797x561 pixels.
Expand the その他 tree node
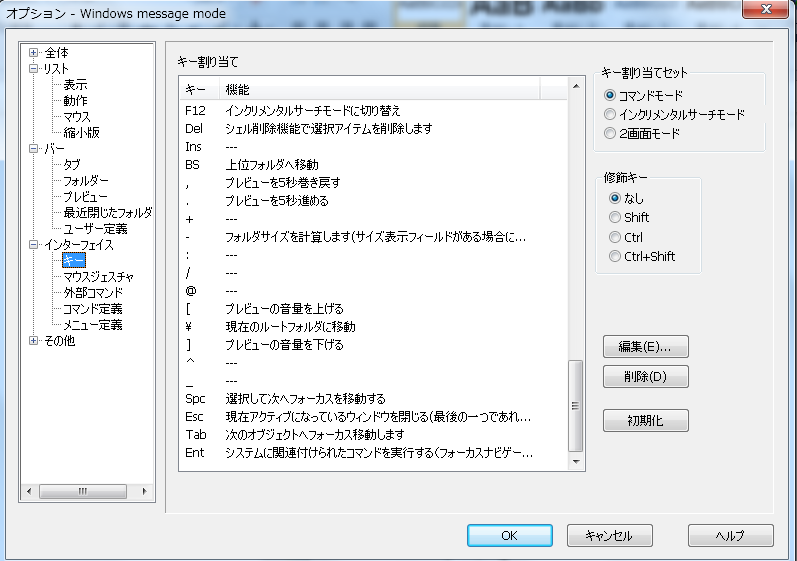(34, 340)
